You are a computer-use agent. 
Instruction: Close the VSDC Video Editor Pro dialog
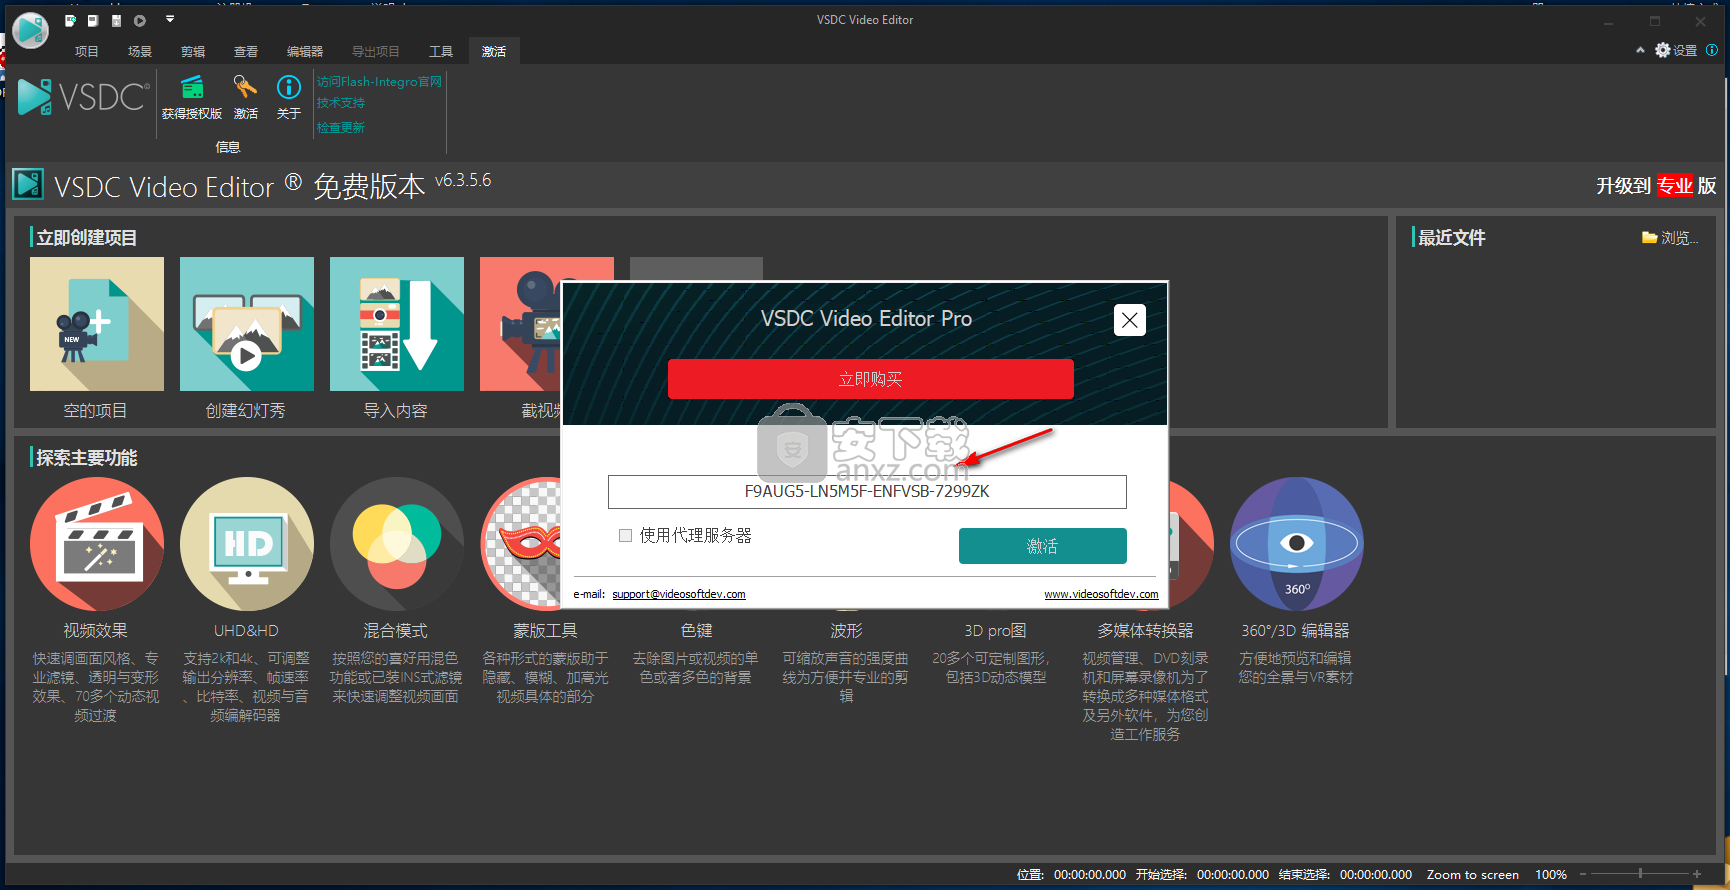1130,320
